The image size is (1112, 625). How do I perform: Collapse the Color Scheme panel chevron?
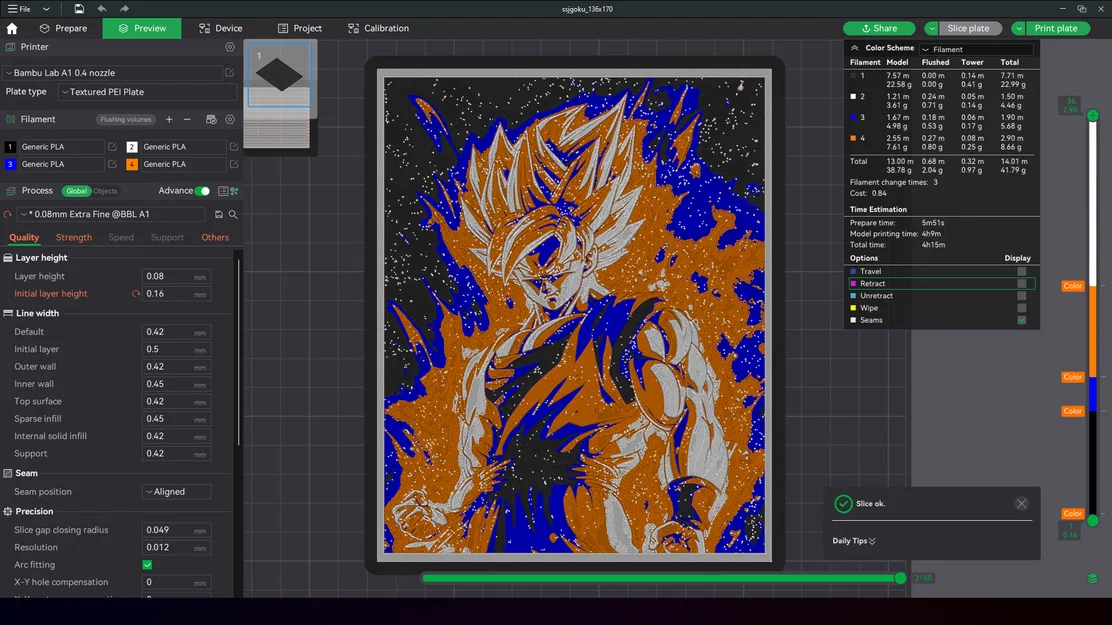(854, 48)
